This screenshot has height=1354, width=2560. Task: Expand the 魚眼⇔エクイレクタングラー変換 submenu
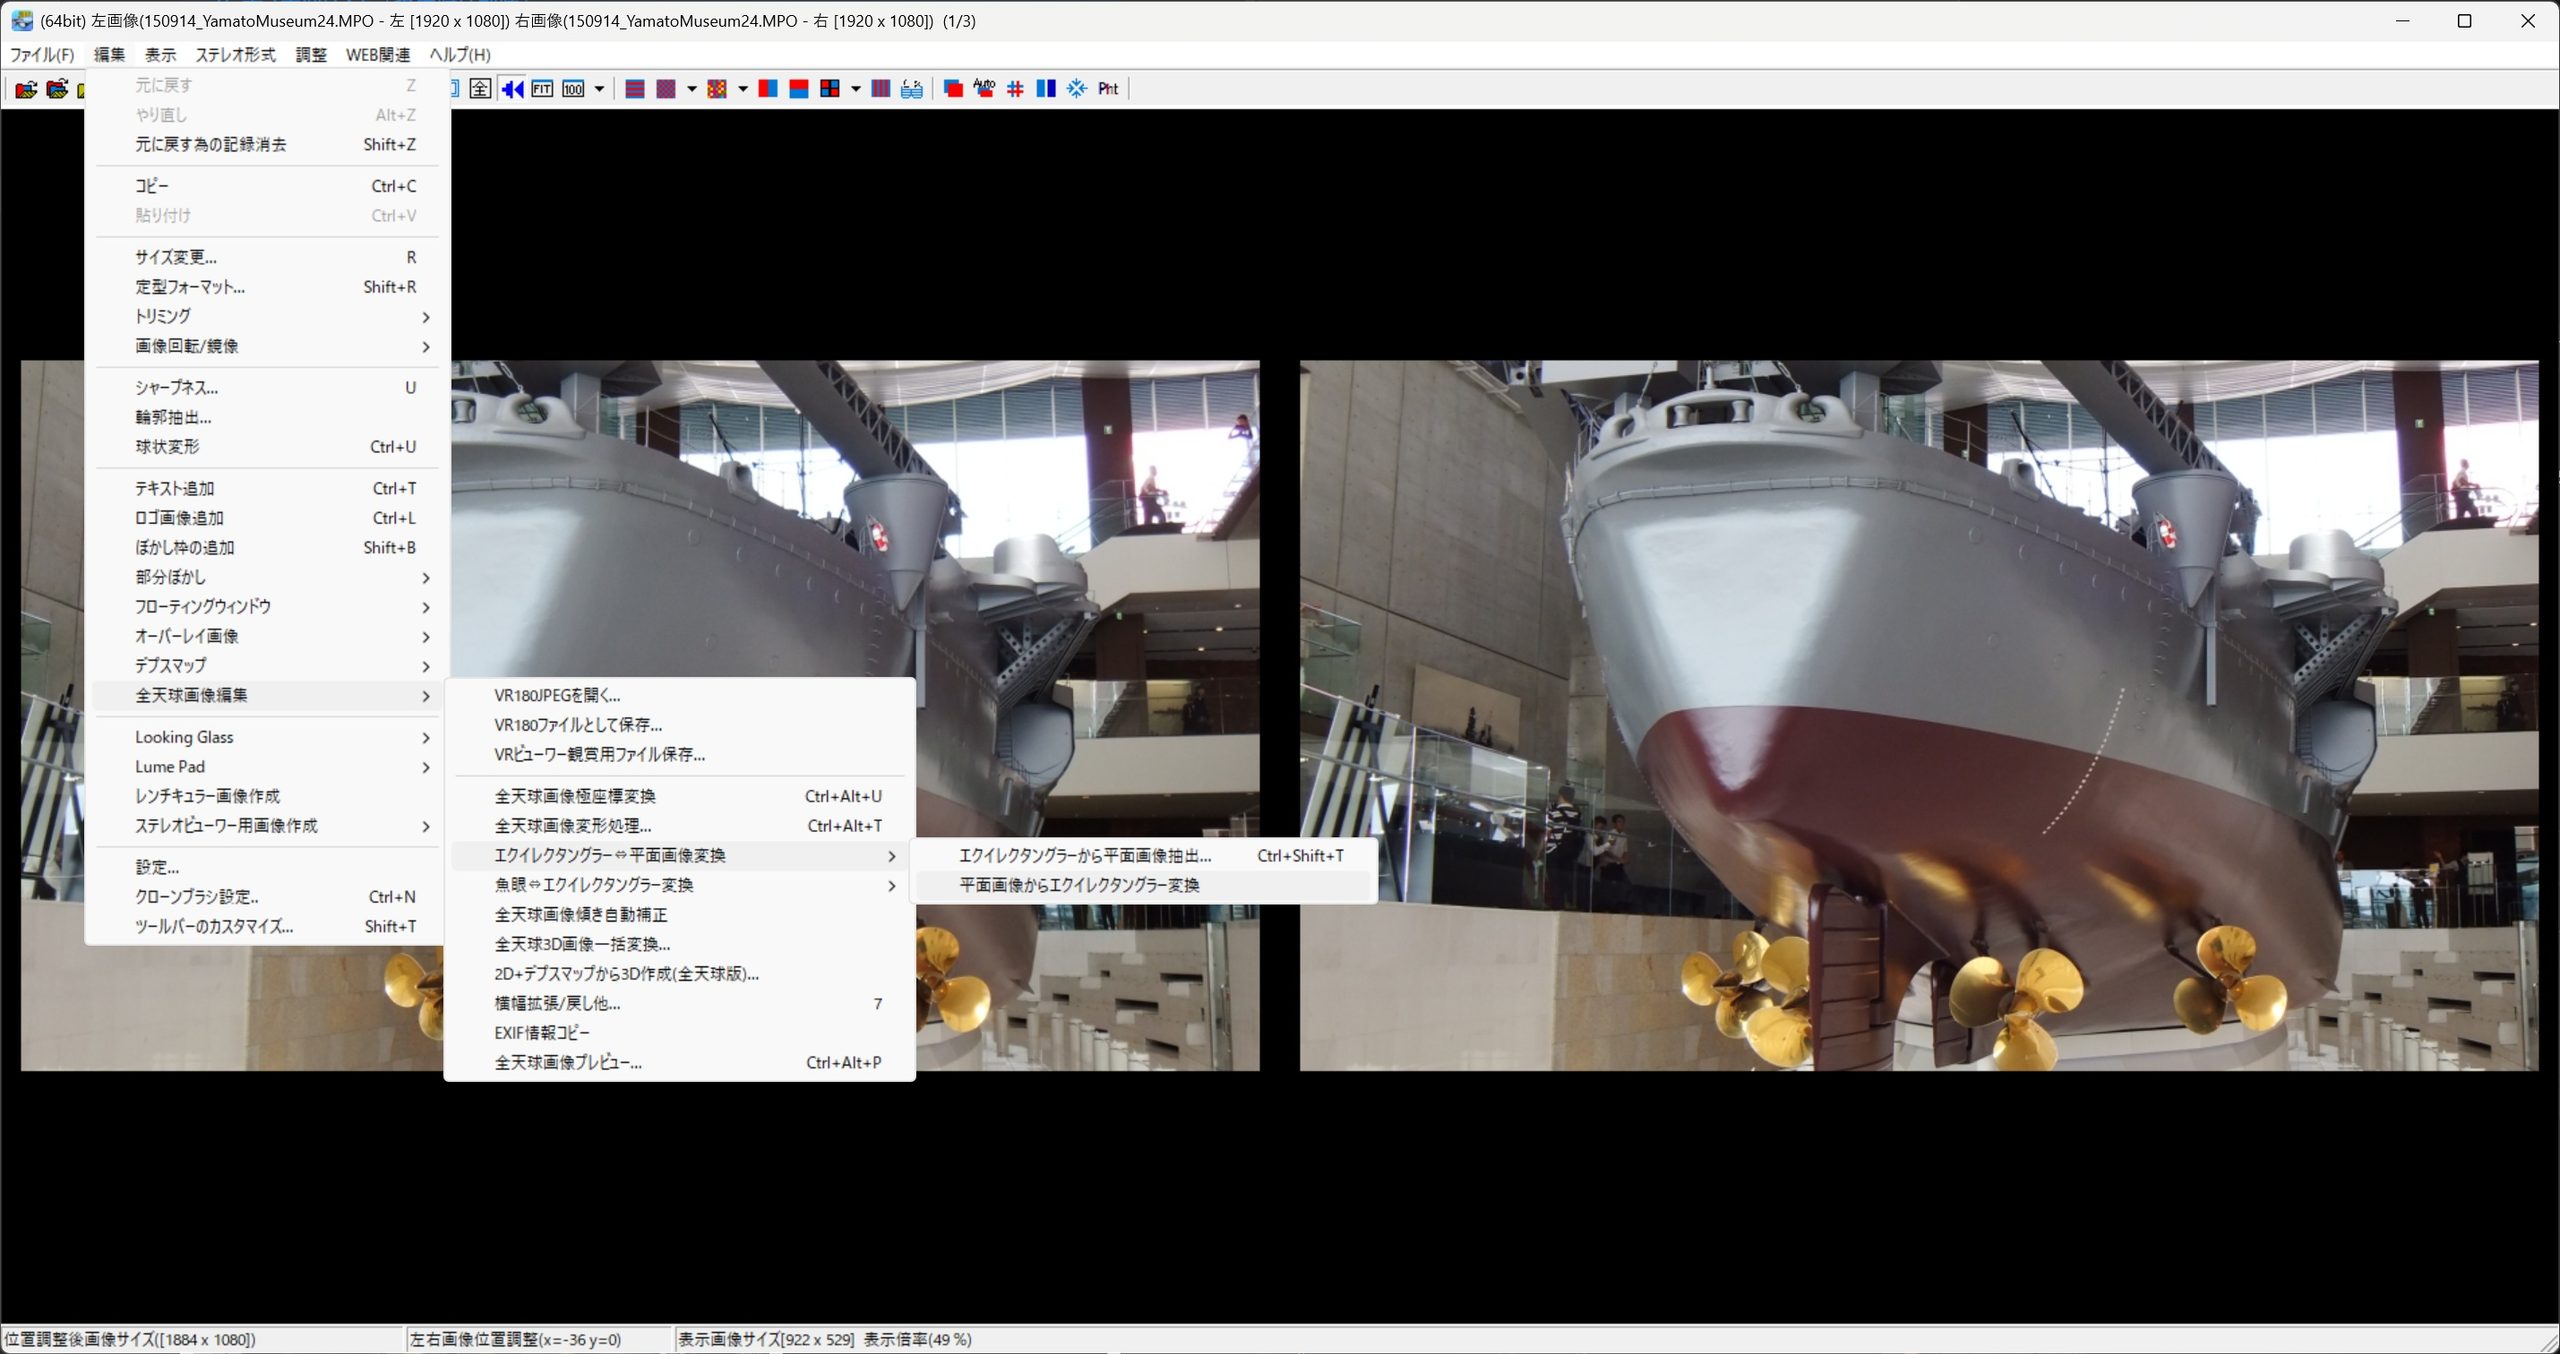tap(680, 885)
